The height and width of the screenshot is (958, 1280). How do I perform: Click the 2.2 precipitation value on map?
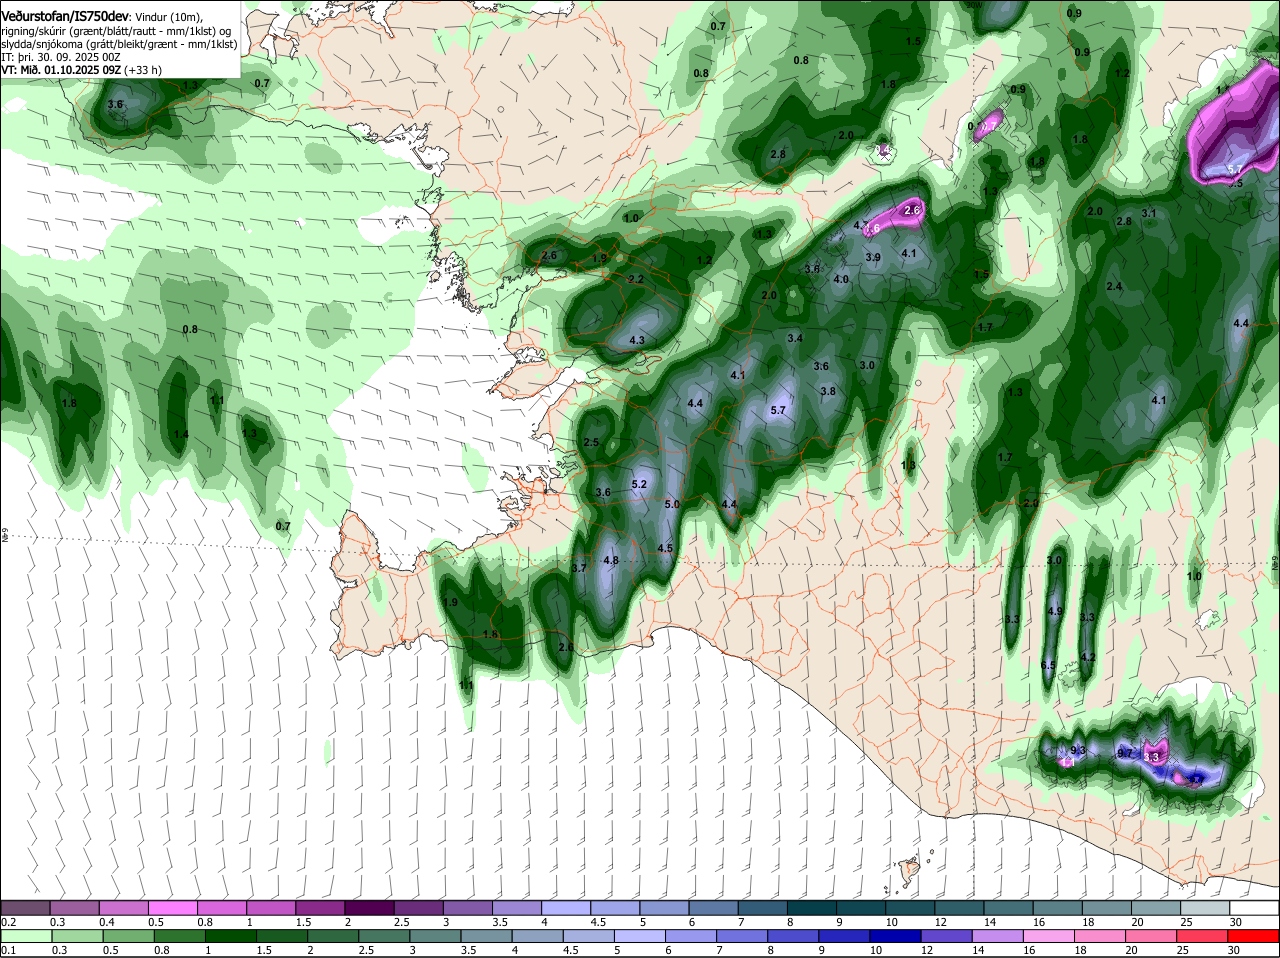636,279
